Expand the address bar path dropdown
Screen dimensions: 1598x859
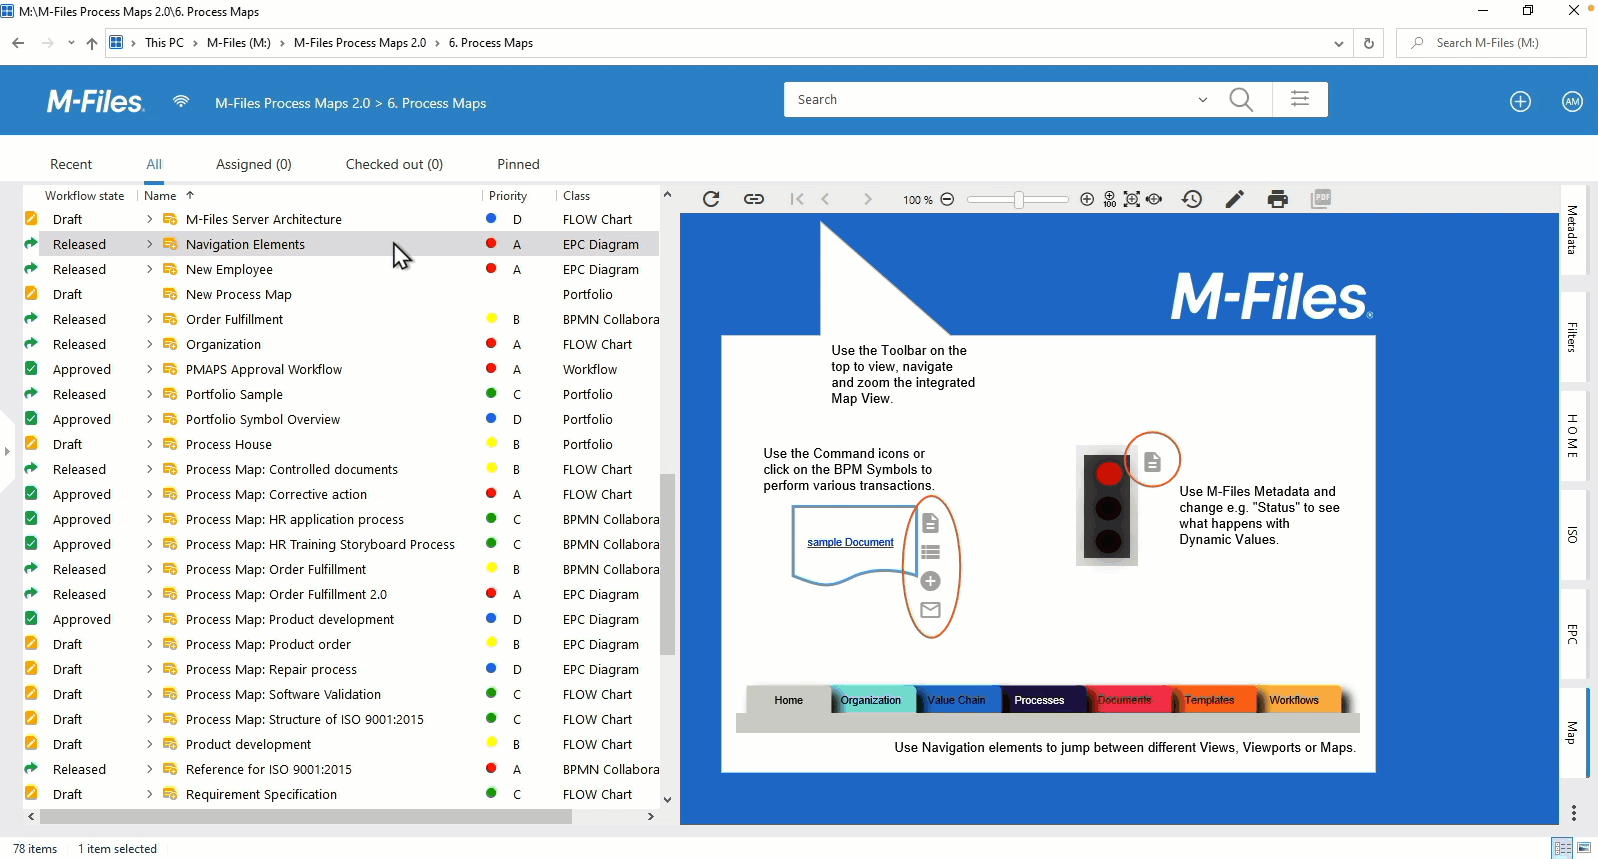[1338, 43]
